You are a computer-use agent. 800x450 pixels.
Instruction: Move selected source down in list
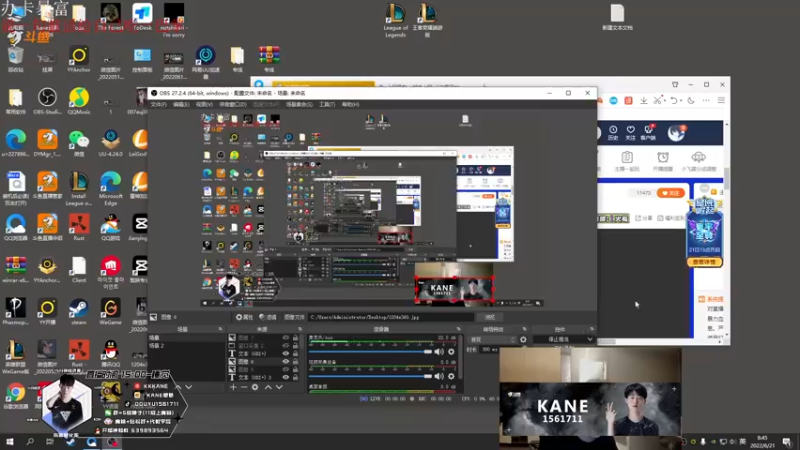coord(279,387)
